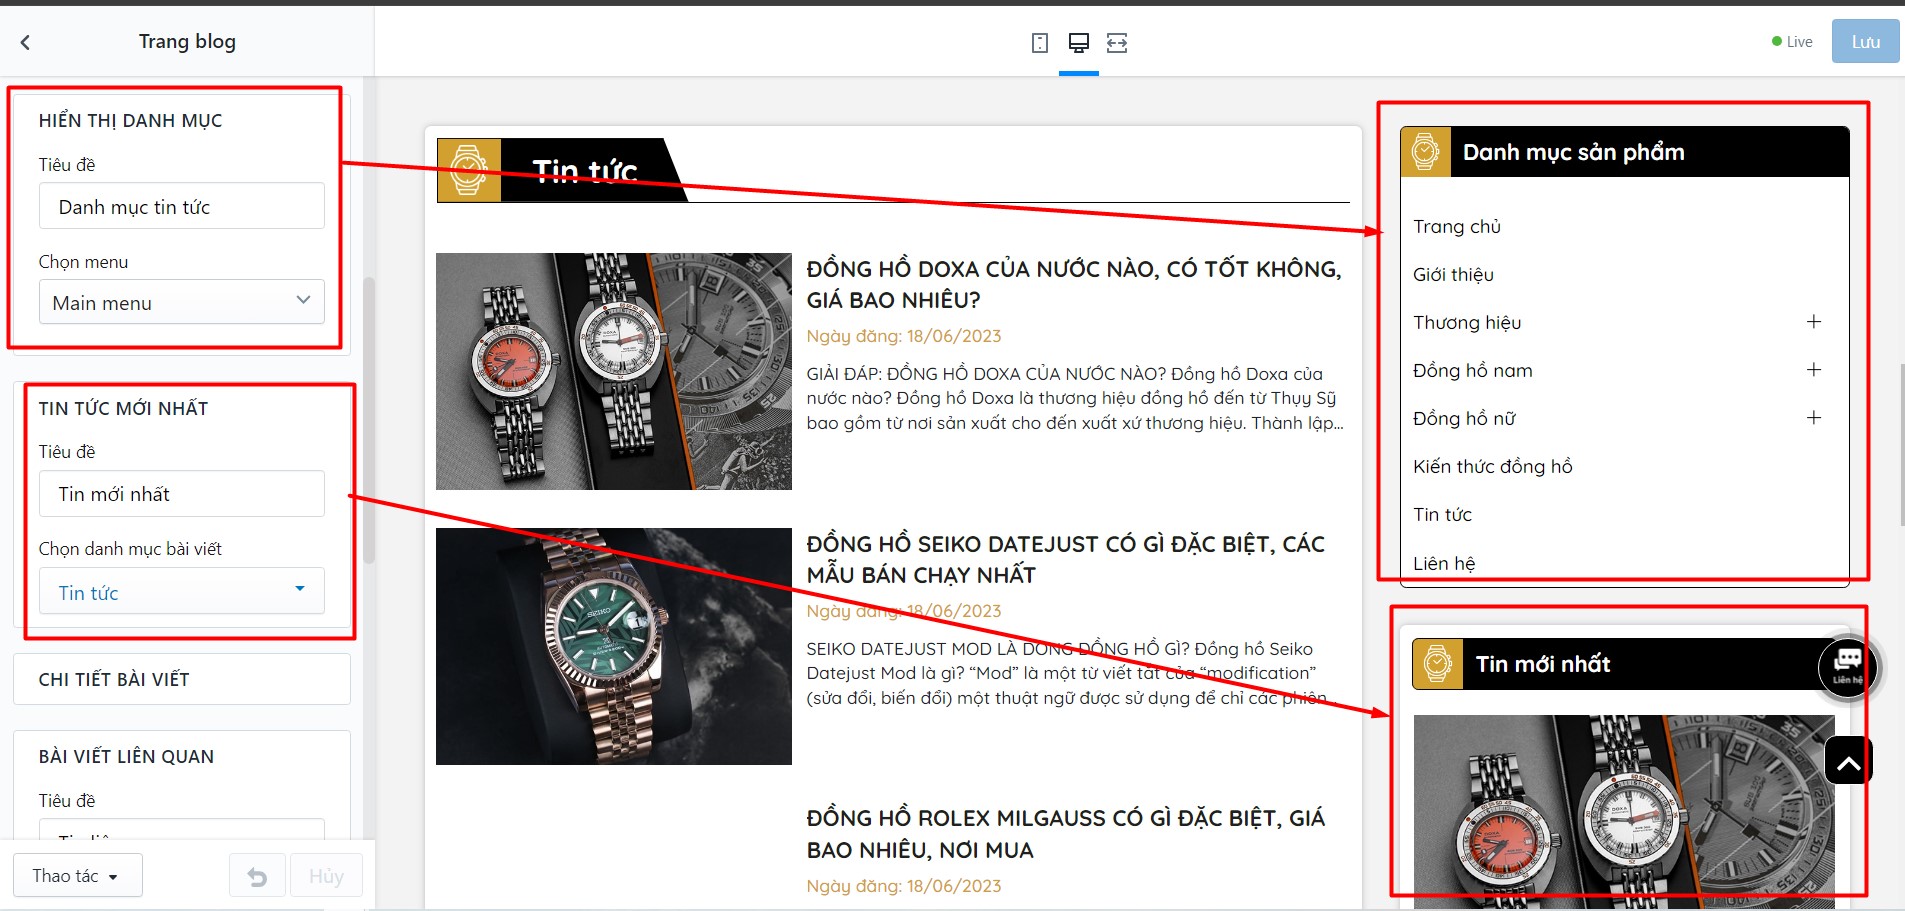The width and height of the screenshot is (1905, 911).
Task: Expand the 'Đồng hồ nam' submenu plus
Action: point(1814,370)
